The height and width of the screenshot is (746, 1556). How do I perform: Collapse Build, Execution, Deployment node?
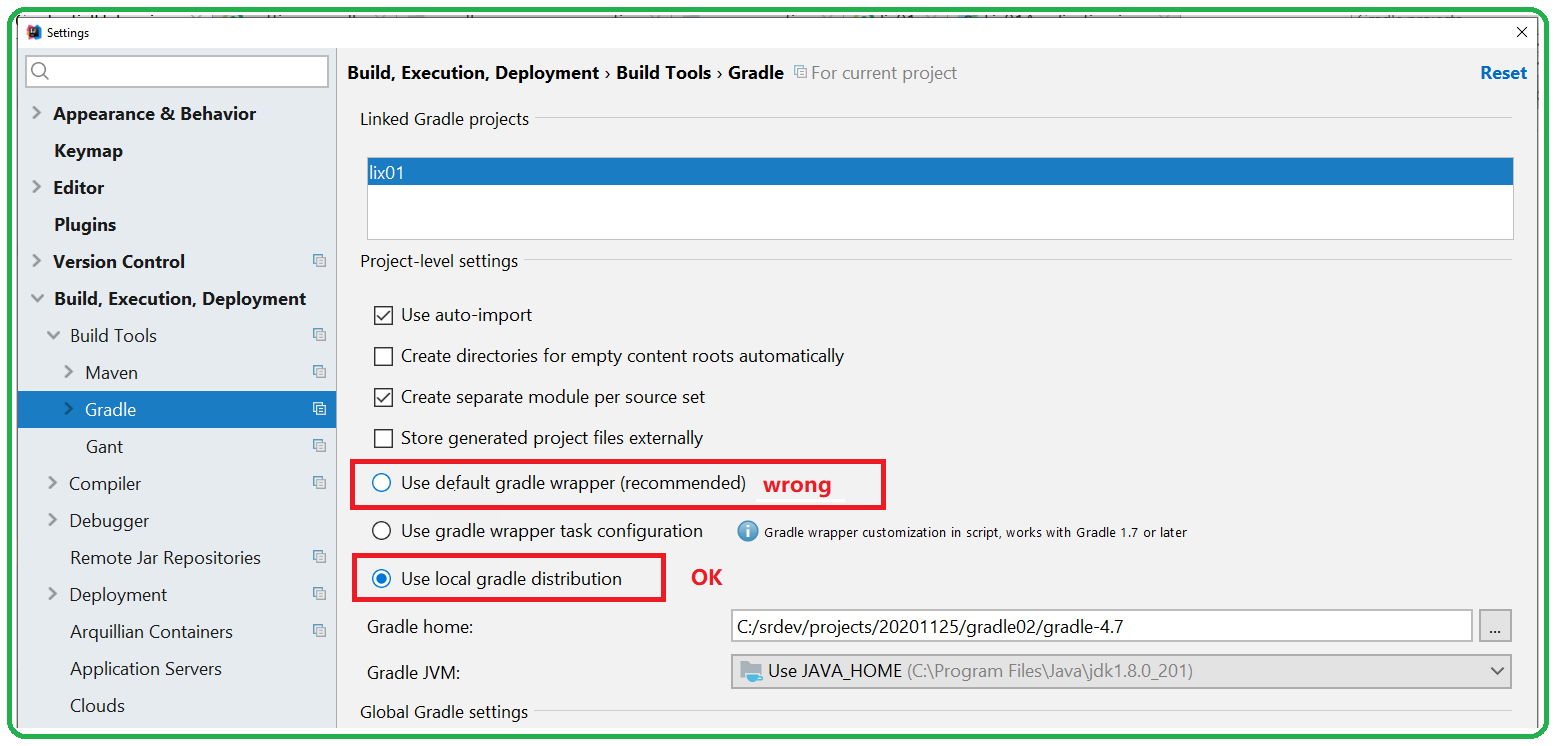pos(37,298)
